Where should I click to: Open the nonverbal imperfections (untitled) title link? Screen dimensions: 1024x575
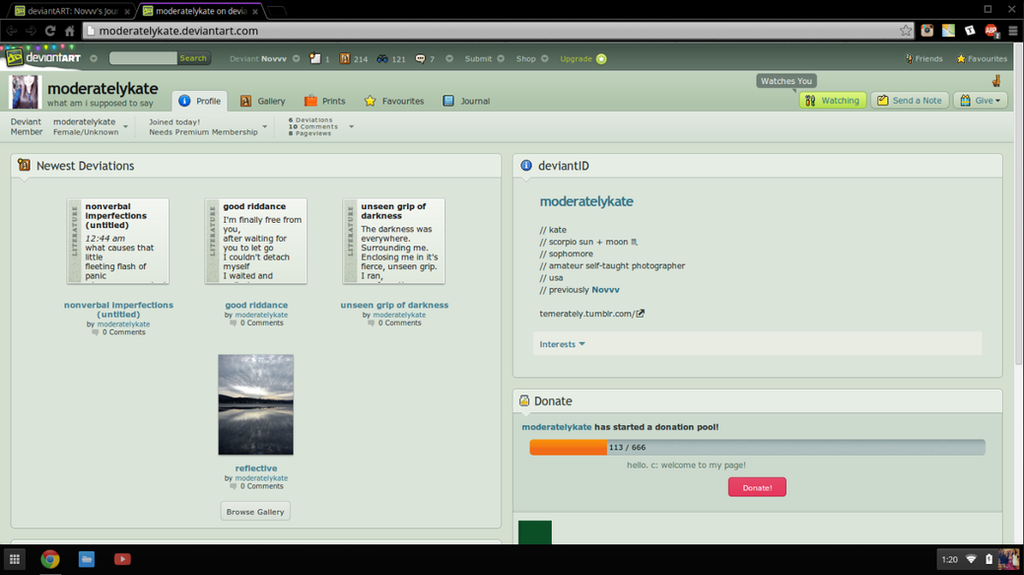point(119,310)
